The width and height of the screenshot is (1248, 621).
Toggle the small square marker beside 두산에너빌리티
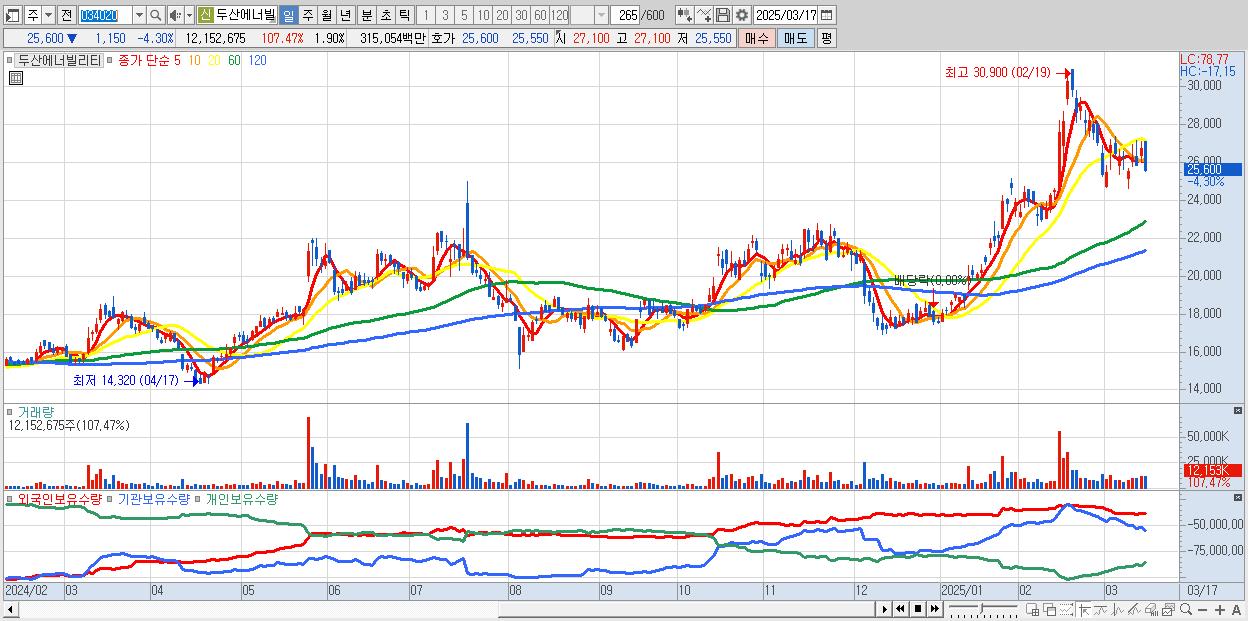coord(10,60)
